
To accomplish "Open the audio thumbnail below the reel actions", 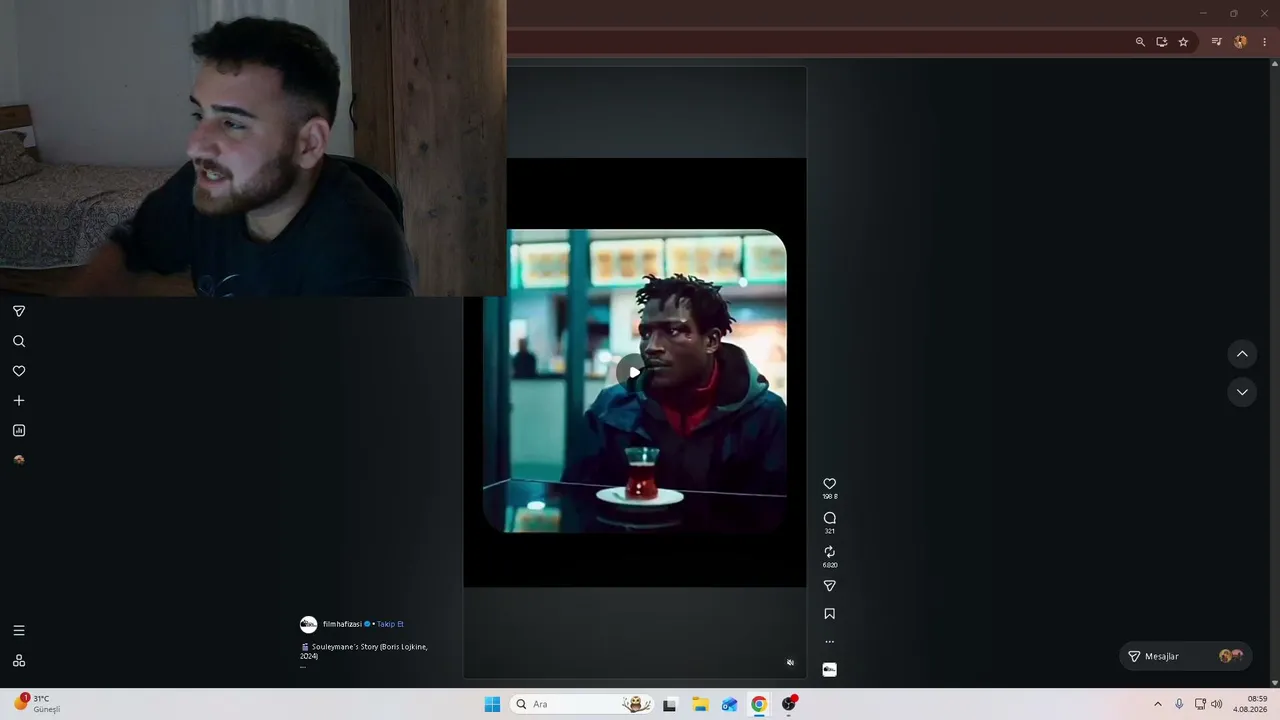I will [829, 669].
